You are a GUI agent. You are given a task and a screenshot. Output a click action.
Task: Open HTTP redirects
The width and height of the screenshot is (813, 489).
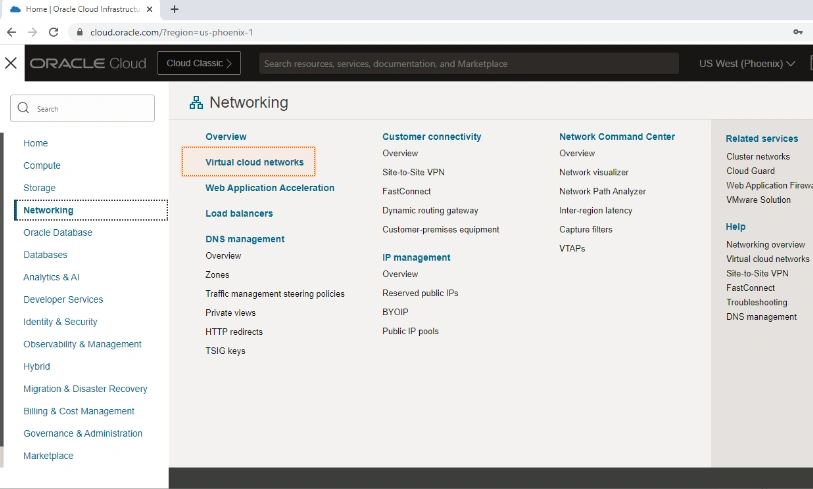[234, 332]
